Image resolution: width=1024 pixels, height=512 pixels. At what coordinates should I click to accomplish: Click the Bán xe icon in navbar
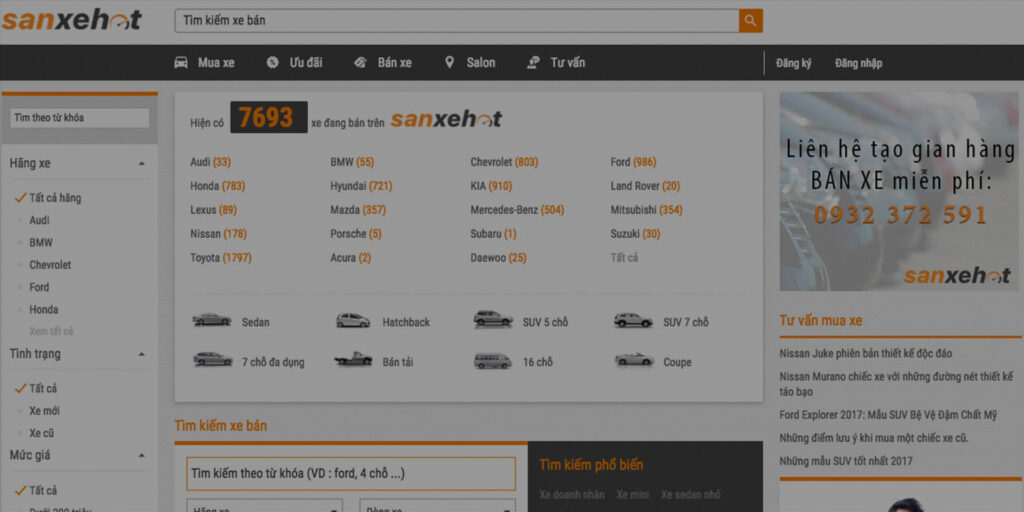point(360,63)
